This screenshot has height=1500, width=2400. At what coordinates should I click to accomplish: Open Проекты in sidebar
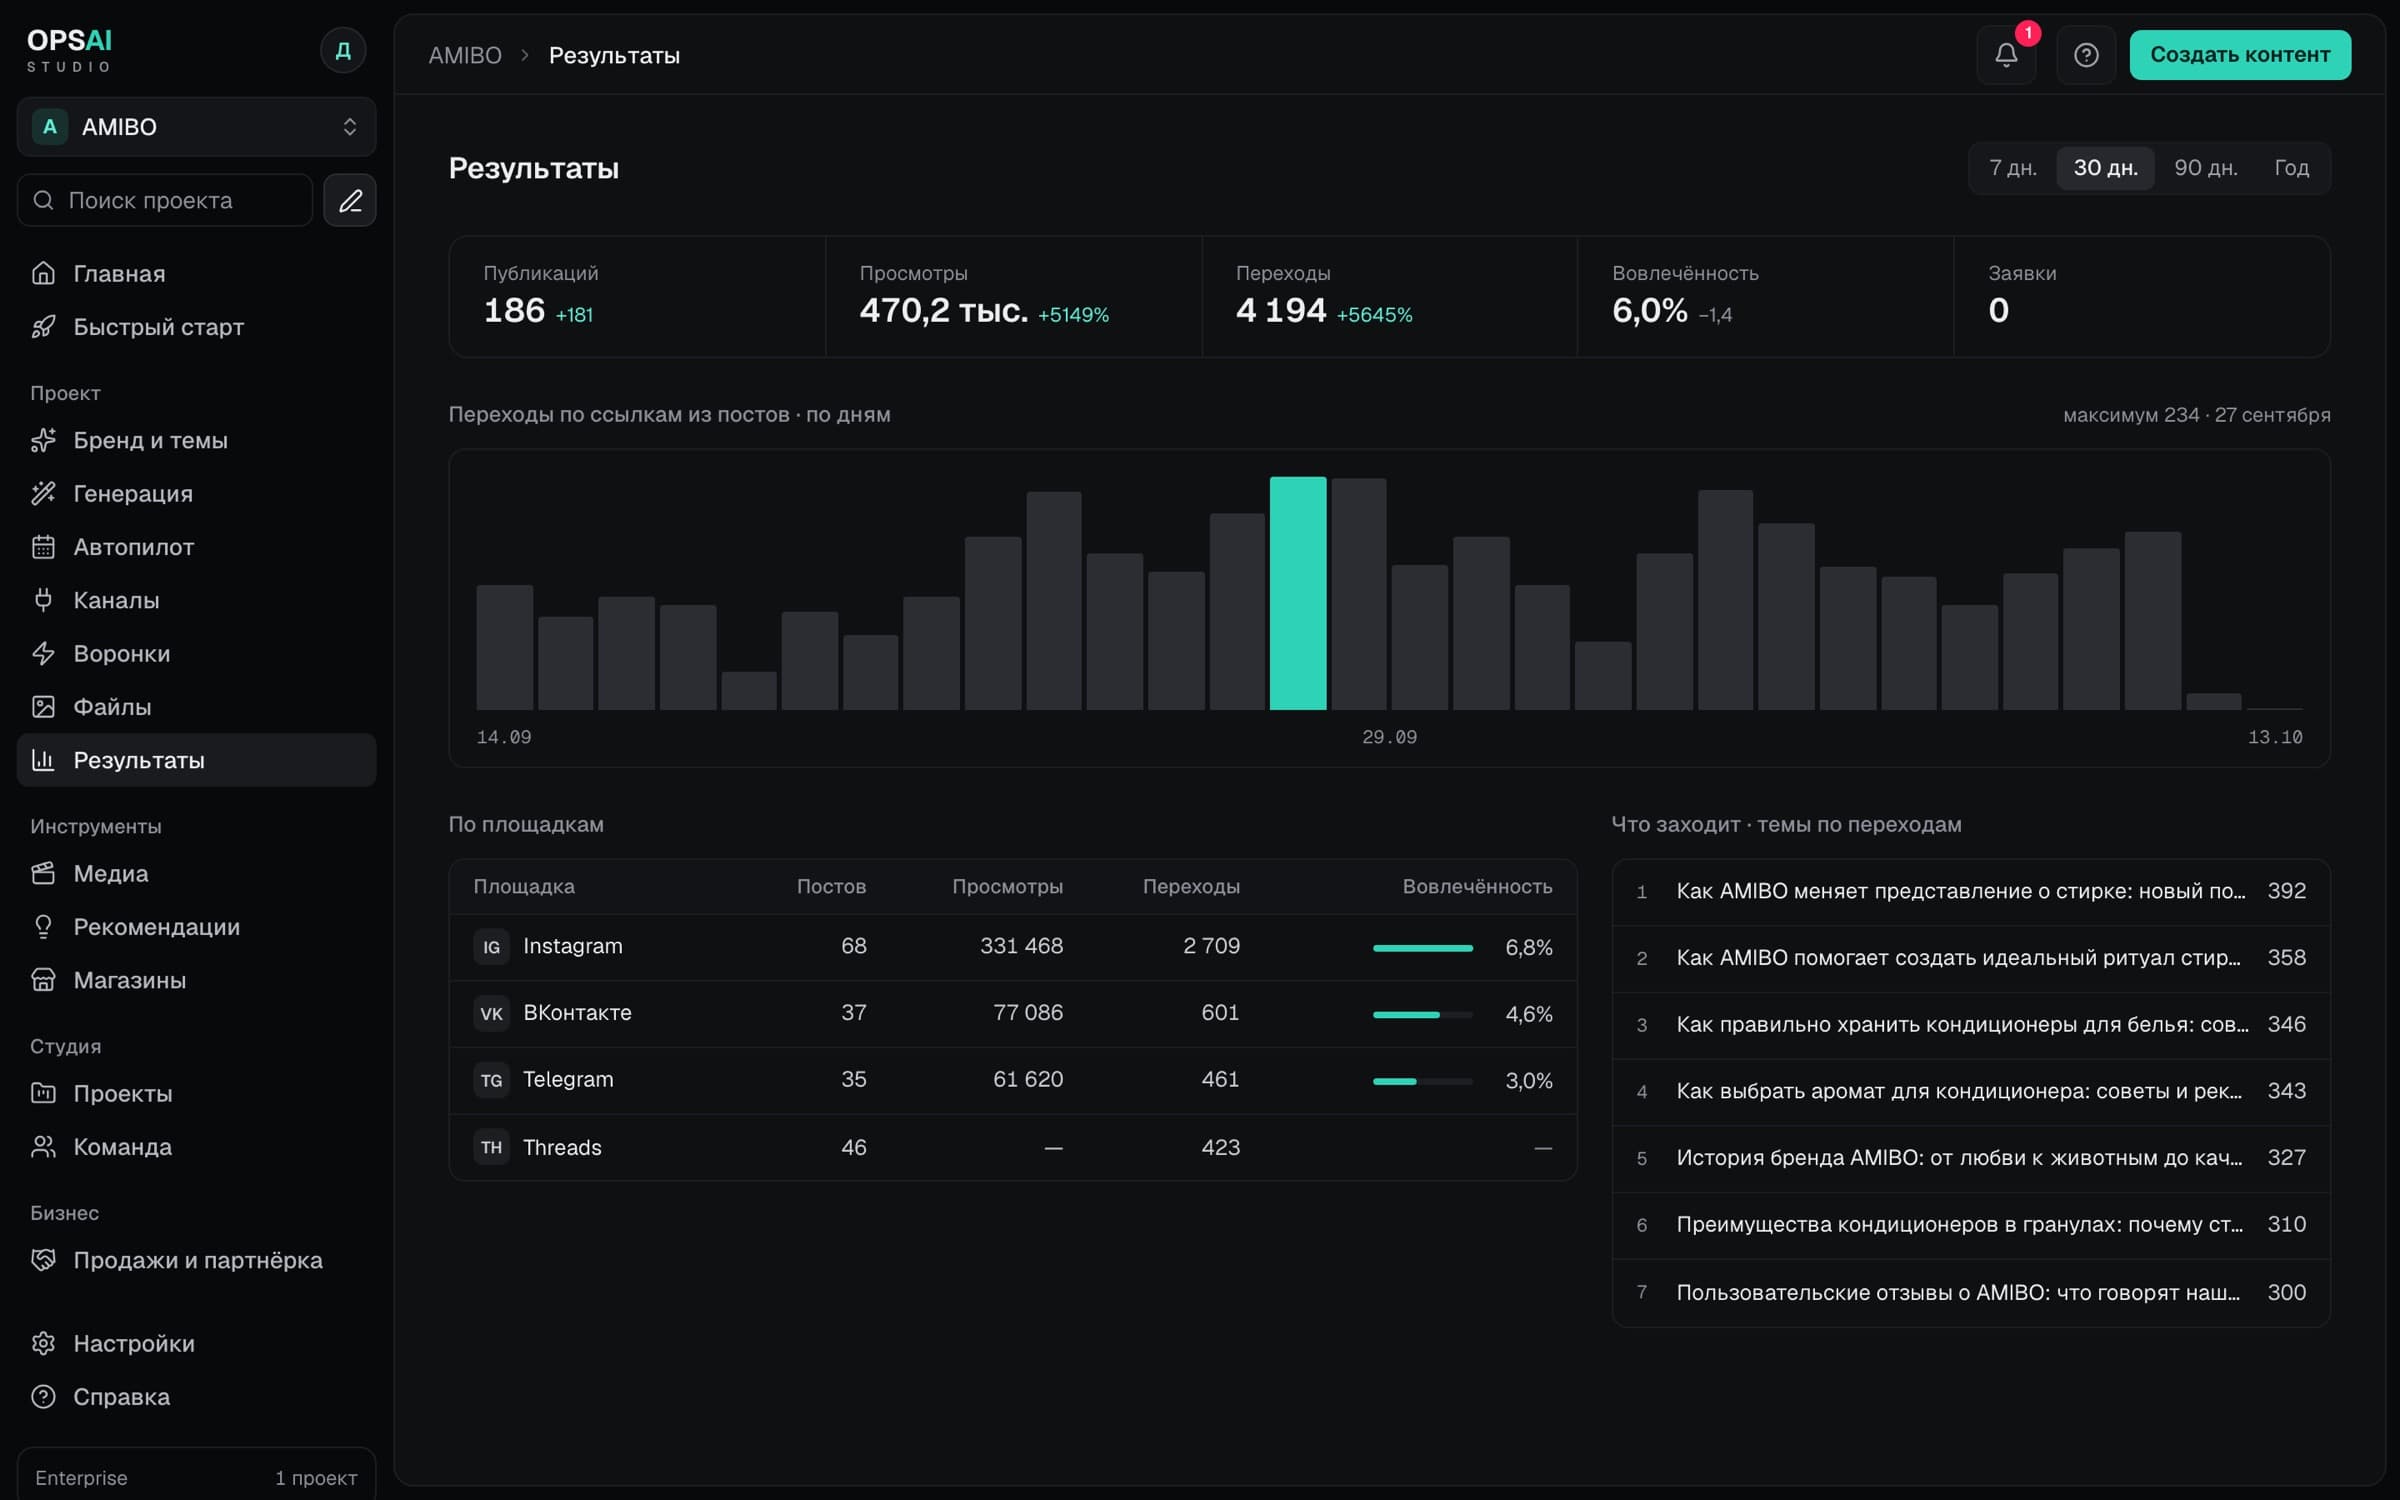click(197, 1093)
